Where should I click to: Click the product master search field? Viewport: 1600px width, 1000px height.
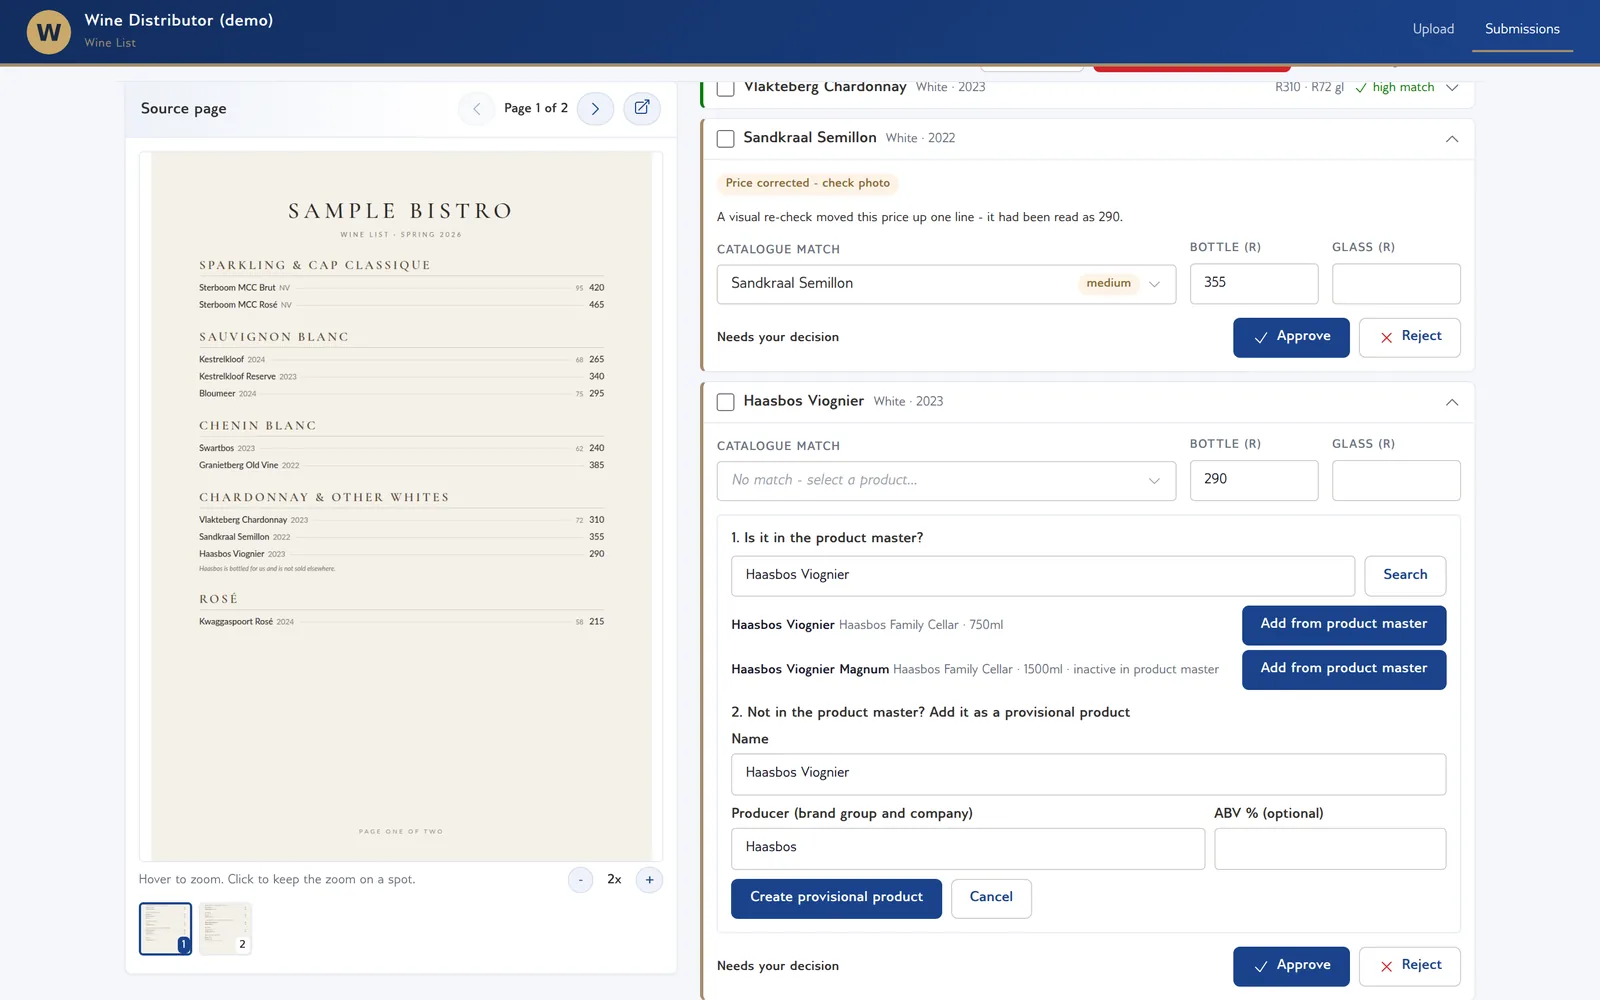[x=1043, y=576]
